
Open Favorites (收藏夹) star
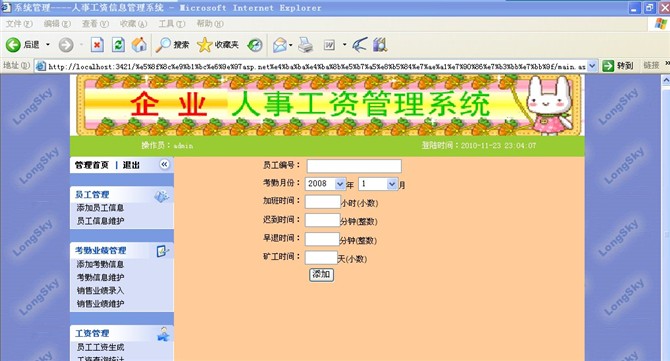pos(218,44)
